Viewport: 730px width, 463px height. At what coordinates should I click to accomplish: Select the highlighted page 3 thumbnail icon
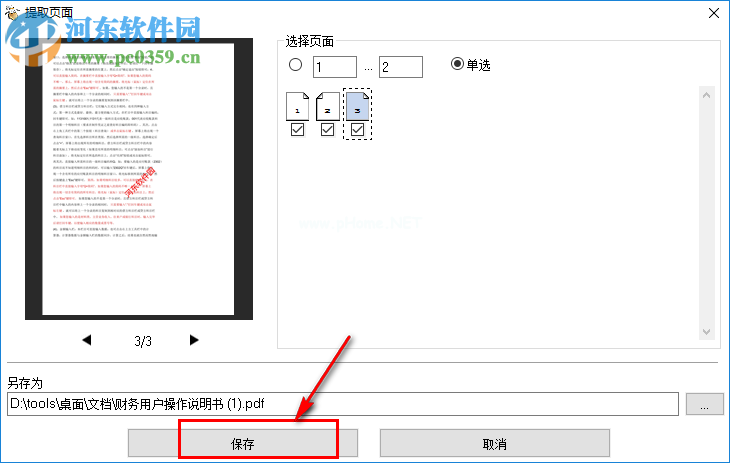[358, 106]
